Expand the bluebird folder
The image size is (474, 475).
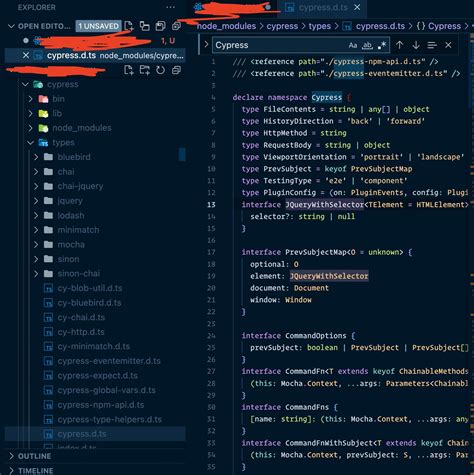pos(36,157)
